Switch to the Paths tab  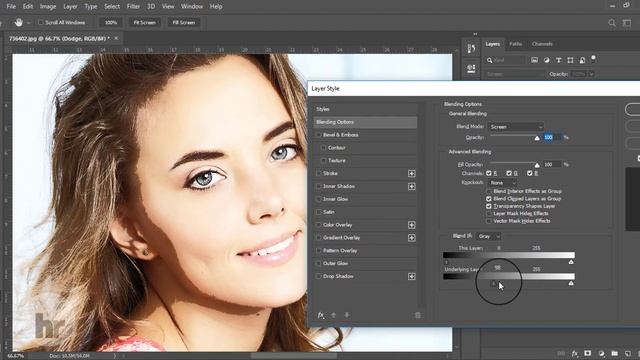[516, 44]
